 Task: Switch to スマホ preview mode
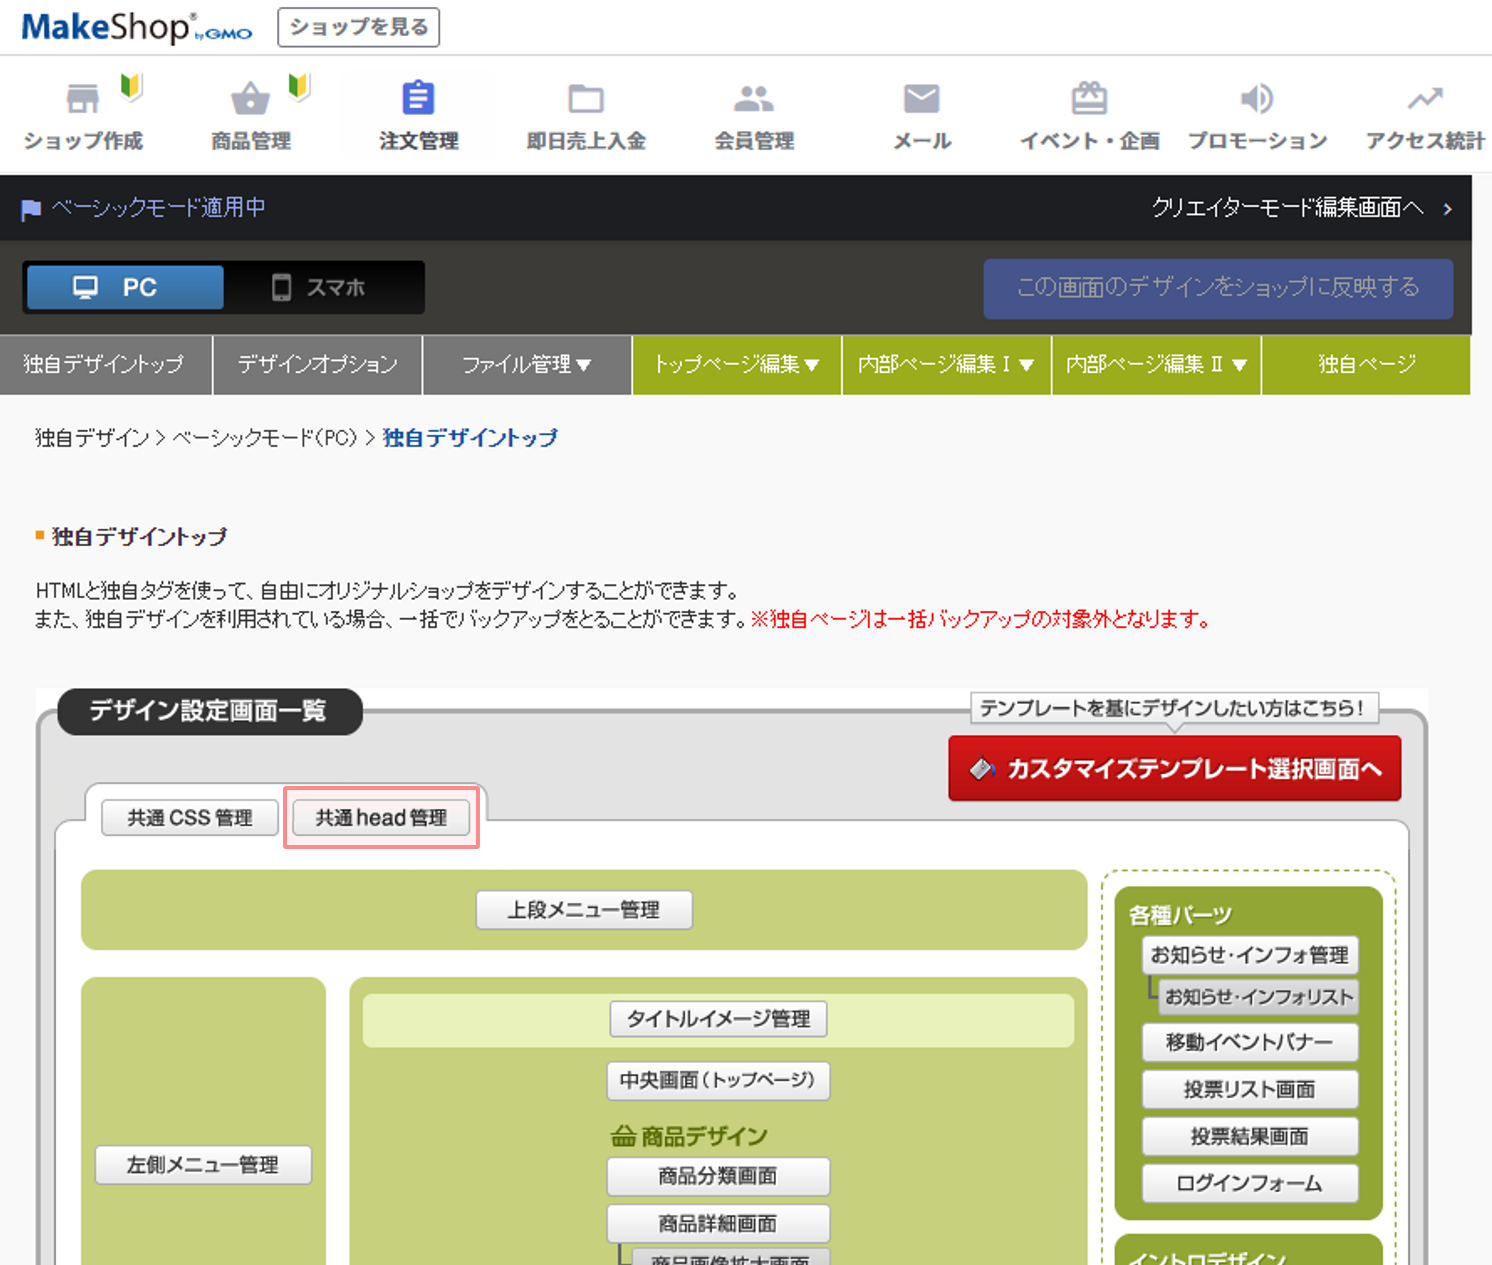click(x=322, y=287)
